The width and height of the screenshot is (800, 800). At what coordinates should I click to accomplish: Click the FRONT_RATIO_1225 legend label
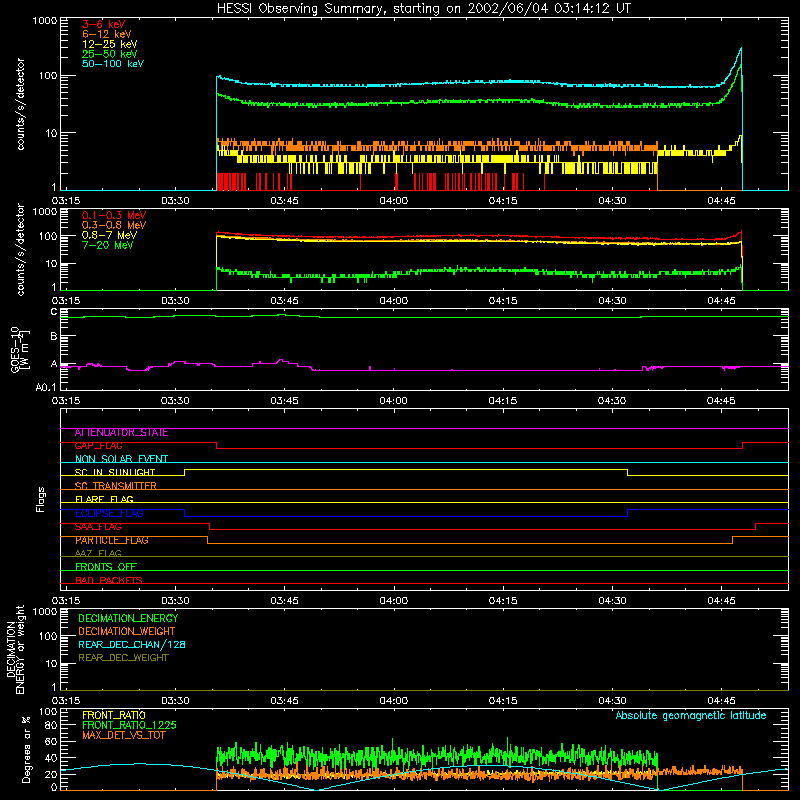tap(129, 725)
